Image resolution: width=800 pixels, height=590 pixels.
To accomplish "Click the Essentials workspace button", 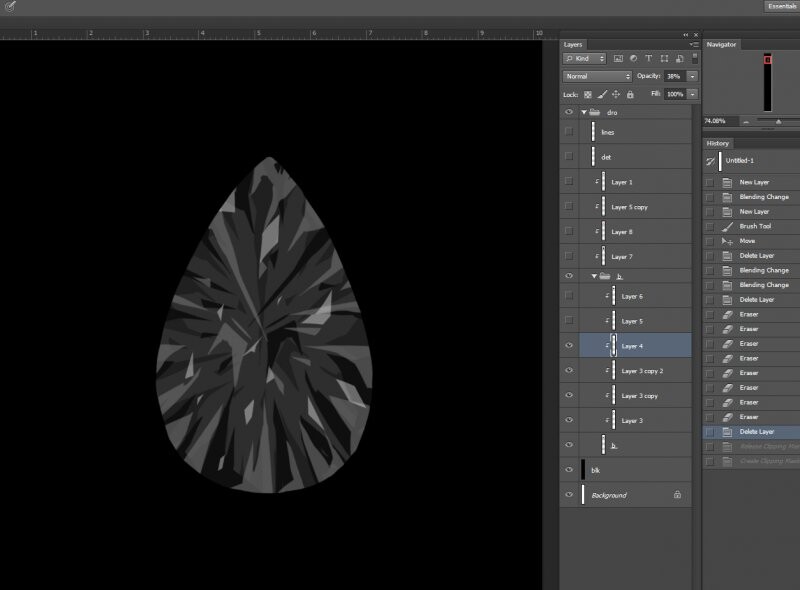I will coord(781,6).
